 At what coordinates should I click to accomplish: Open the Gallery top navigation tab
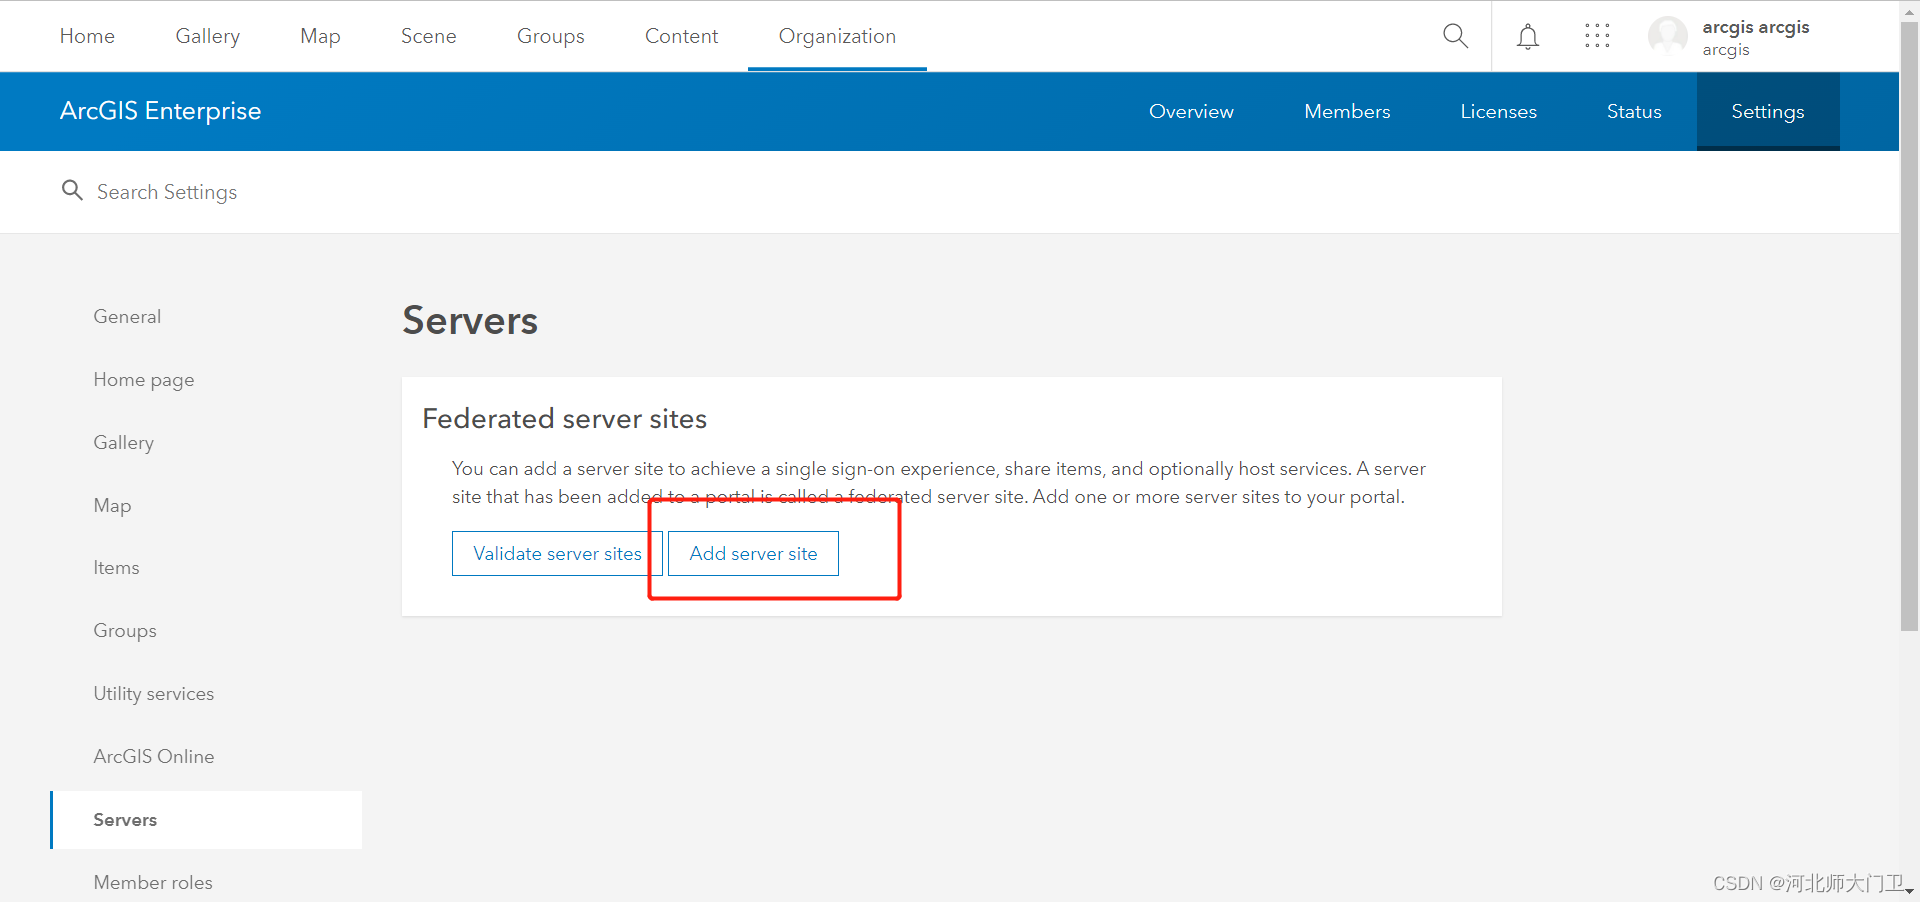207,36
